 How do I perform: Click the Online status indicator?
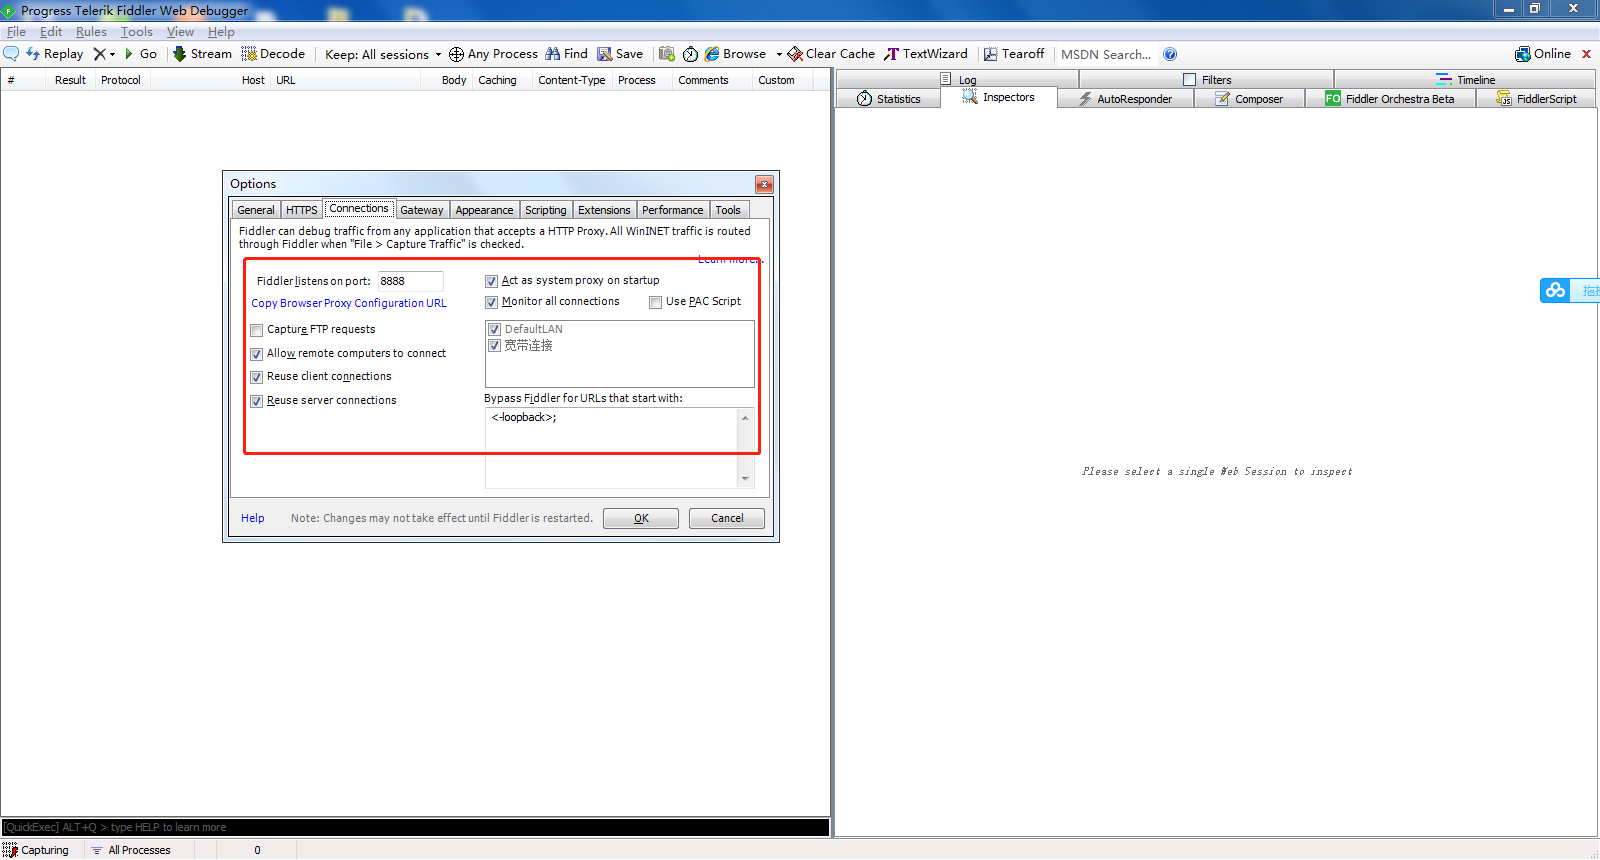pos(1543,54)
